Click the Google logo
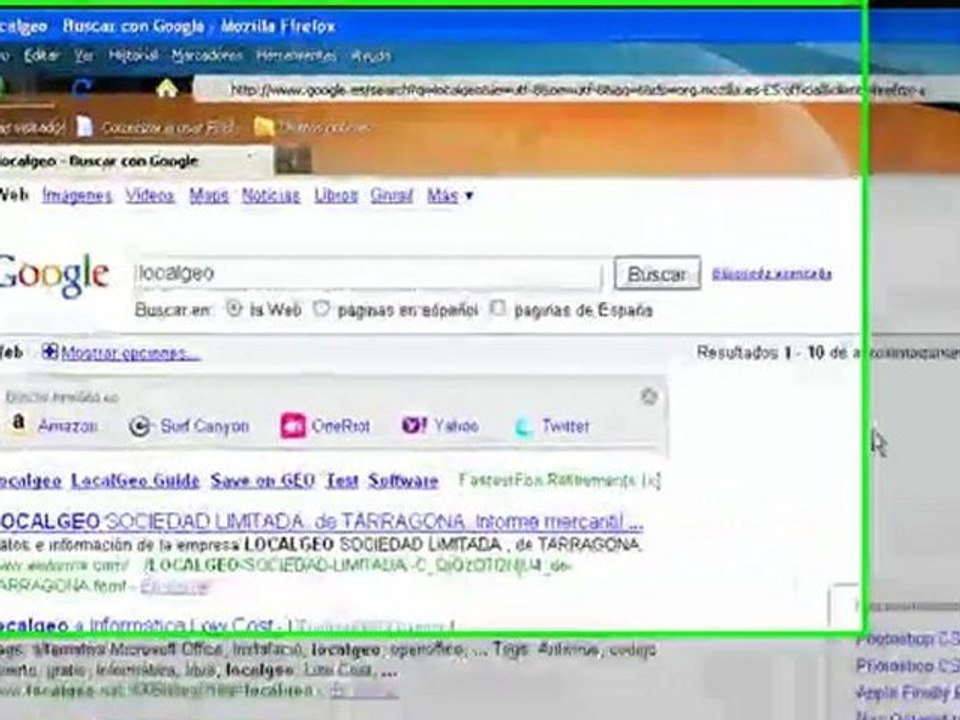The image size is (960, 720). tap(54, 276)
